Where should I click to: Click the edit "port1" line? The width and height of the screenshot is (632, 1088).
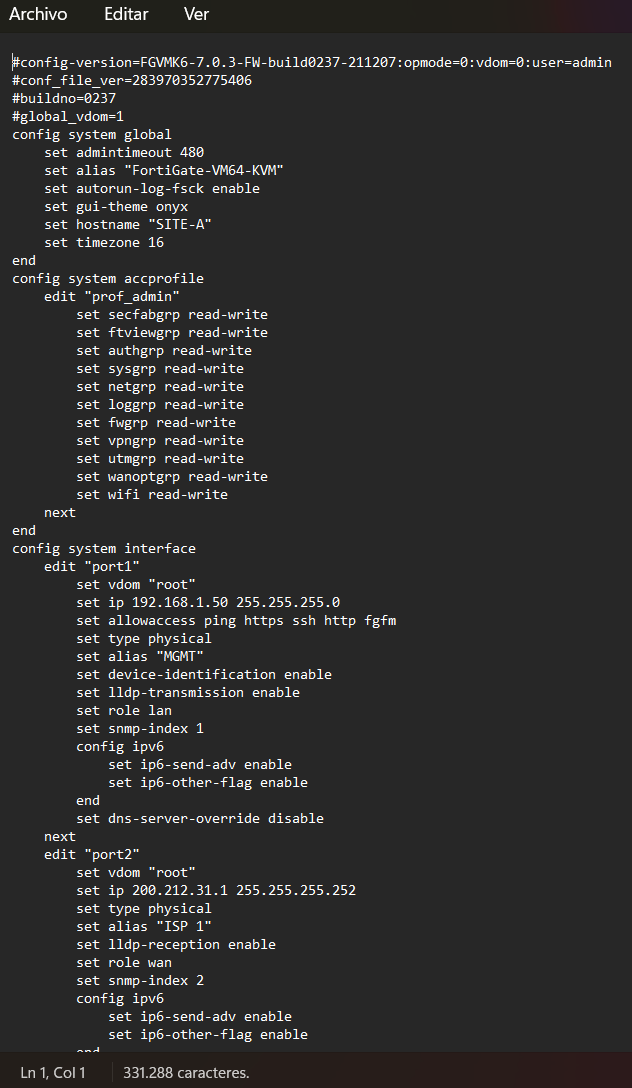coord(92,566)
